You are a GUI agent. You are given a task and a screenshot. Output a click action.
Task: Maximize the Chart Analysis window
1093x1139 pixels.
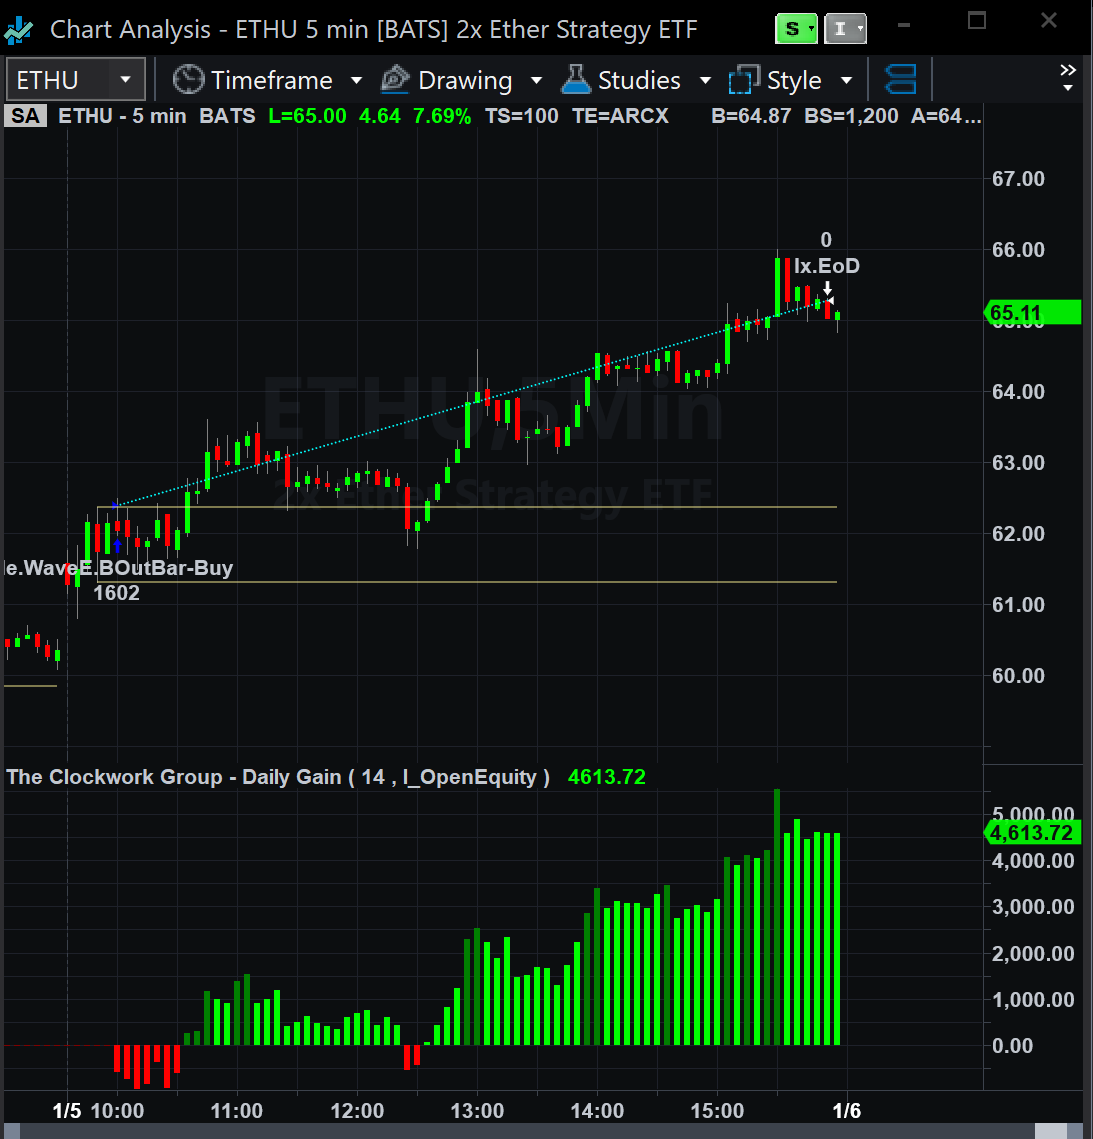(977, 20)
